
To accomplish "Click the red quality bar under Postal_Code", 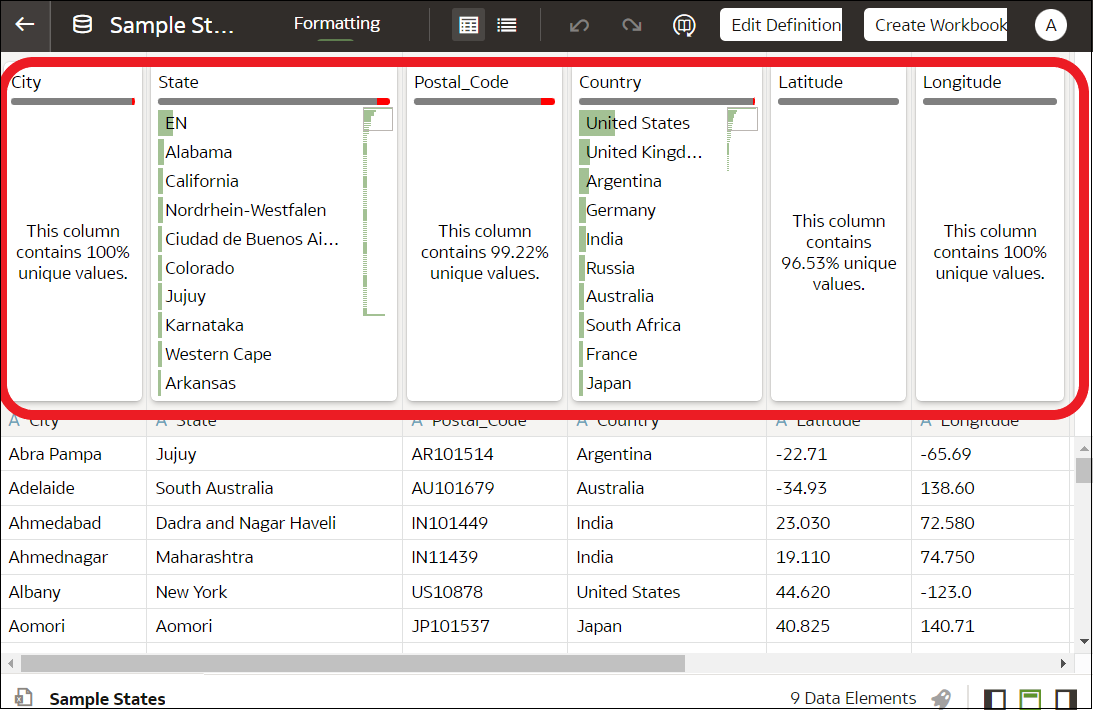I will pyautogui.click(x=545, y=100).
